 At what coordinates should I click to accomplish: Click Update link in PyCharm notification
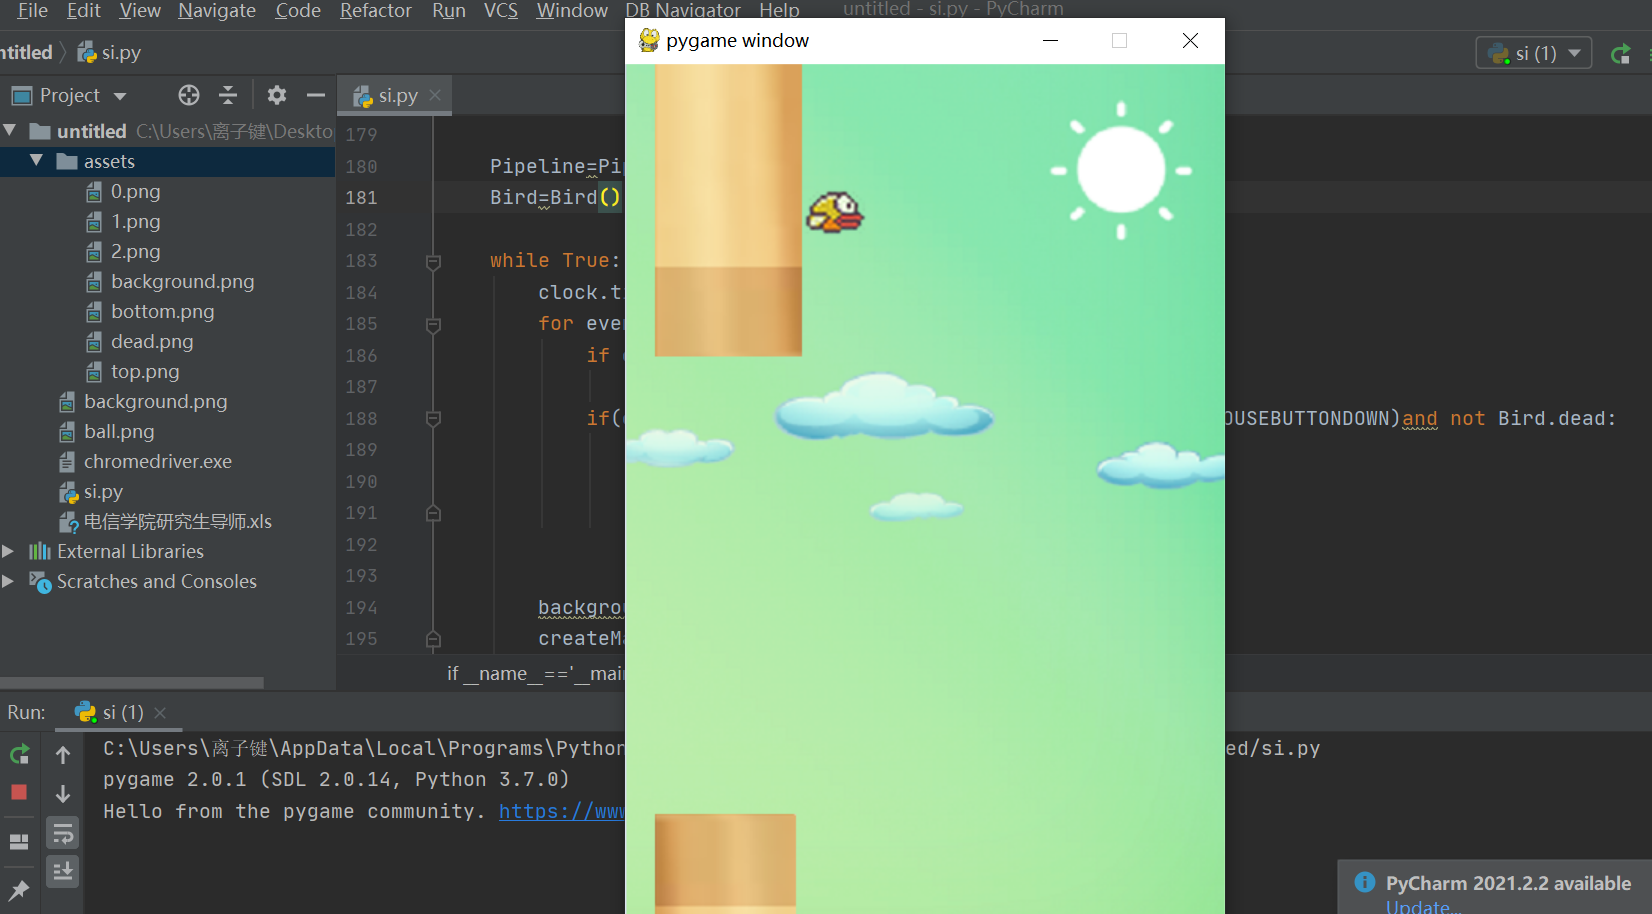[x=1422, y=906]
